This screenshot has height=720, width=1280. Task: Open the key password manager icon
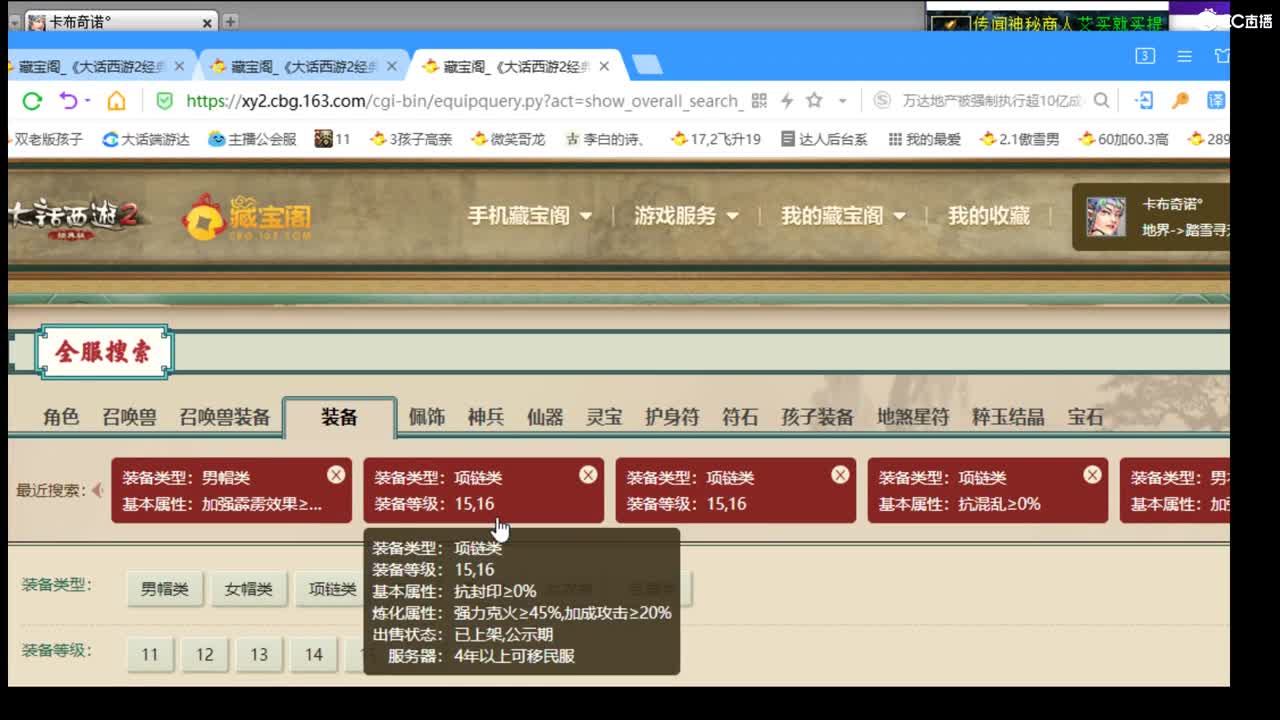pos(1180,100)
